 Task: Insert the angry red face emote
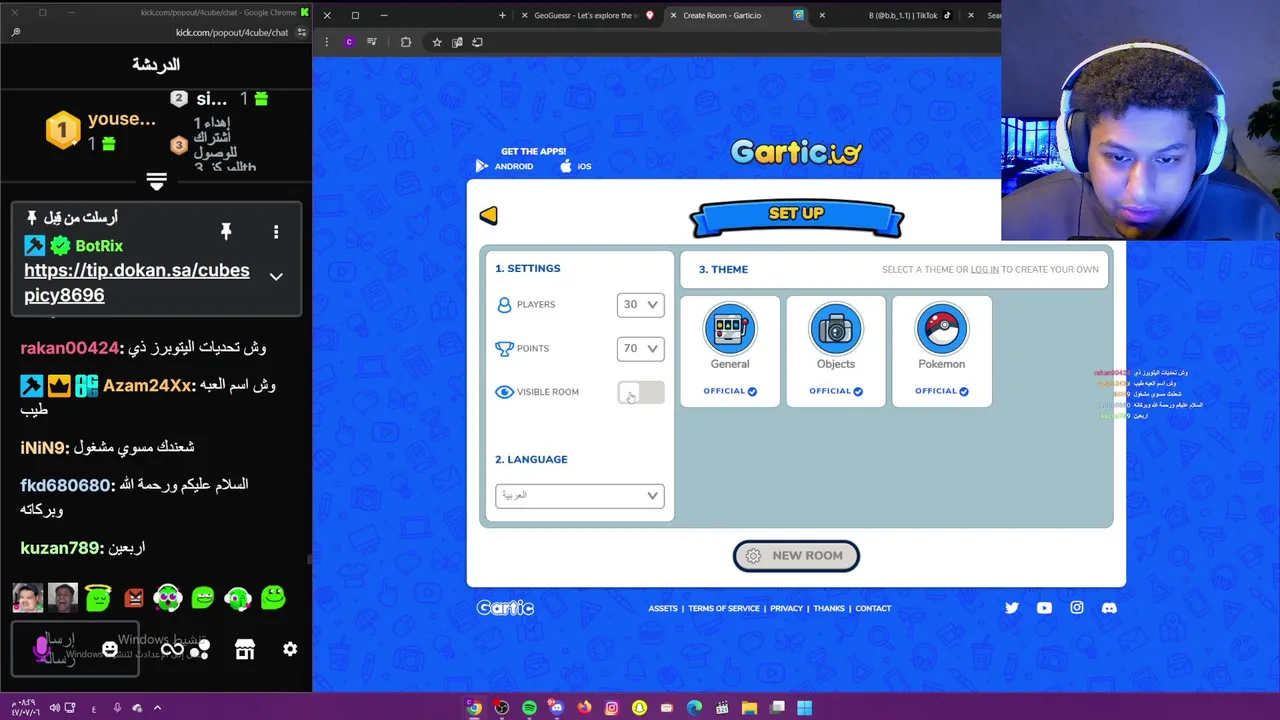point(133,598)
